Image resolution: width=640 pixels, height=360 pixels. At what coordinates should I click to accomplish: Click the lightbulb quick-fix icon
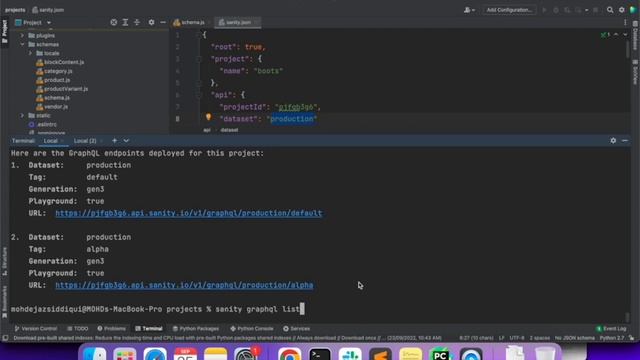pos(209,118)
